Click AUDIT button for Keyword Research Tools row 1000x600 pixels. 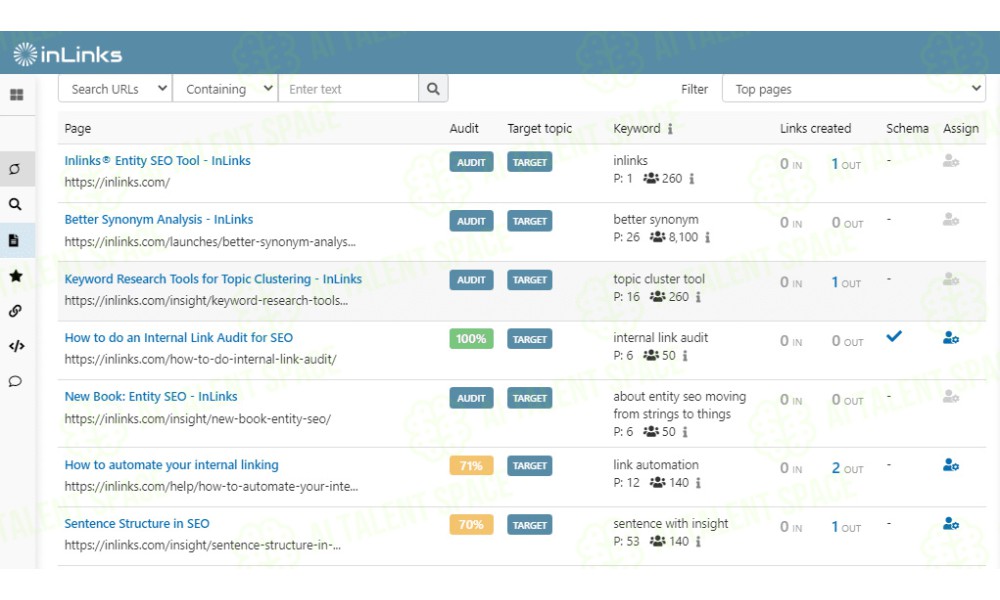[471, 280]
